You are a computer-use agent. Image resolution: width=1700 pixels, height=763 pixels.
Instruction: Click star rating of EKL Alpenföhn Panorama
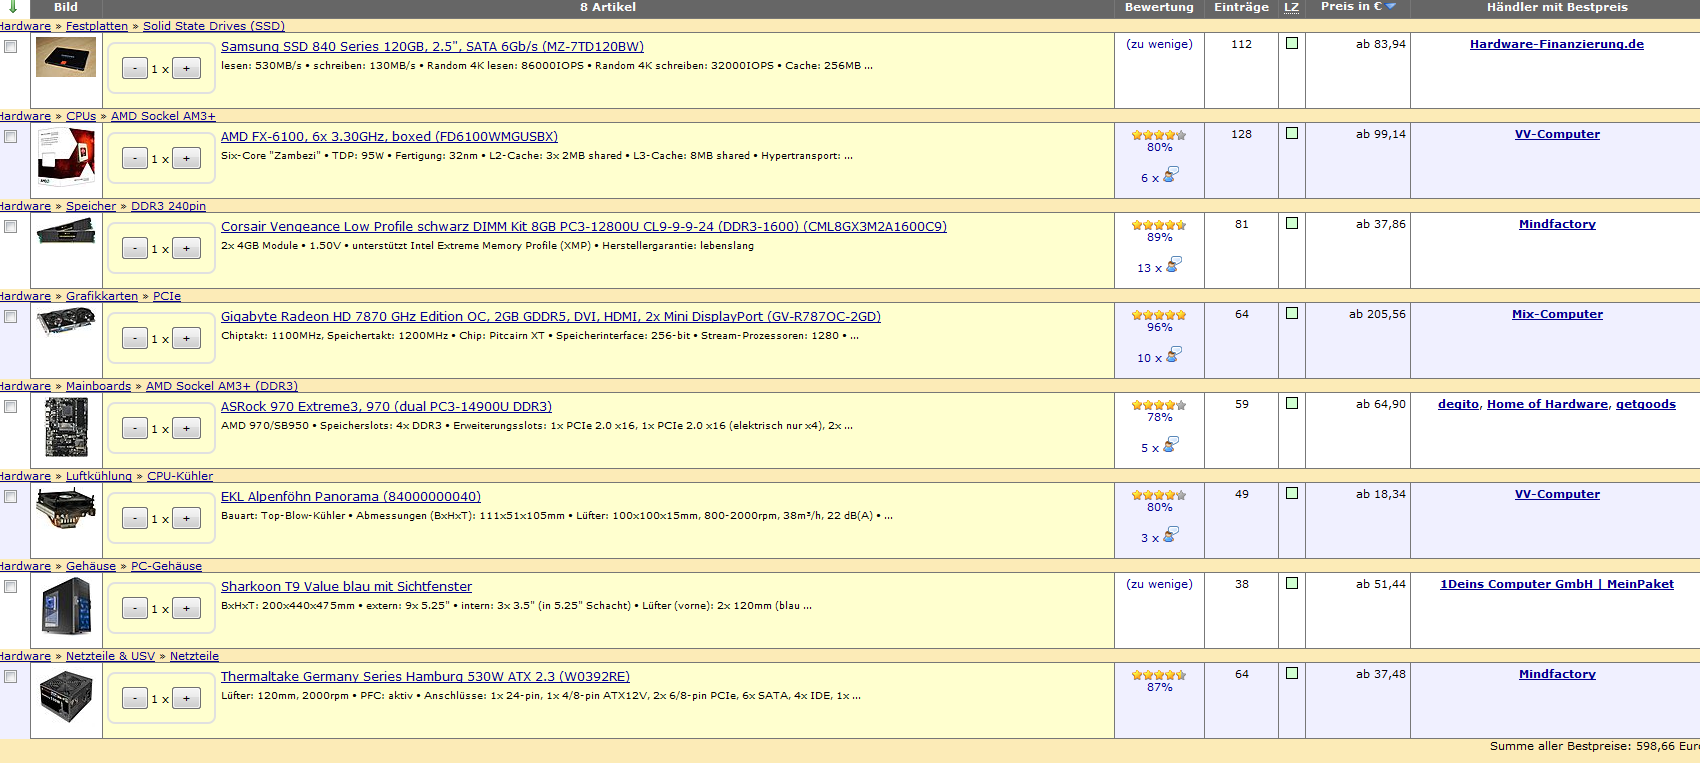[x=1159, y=495]
